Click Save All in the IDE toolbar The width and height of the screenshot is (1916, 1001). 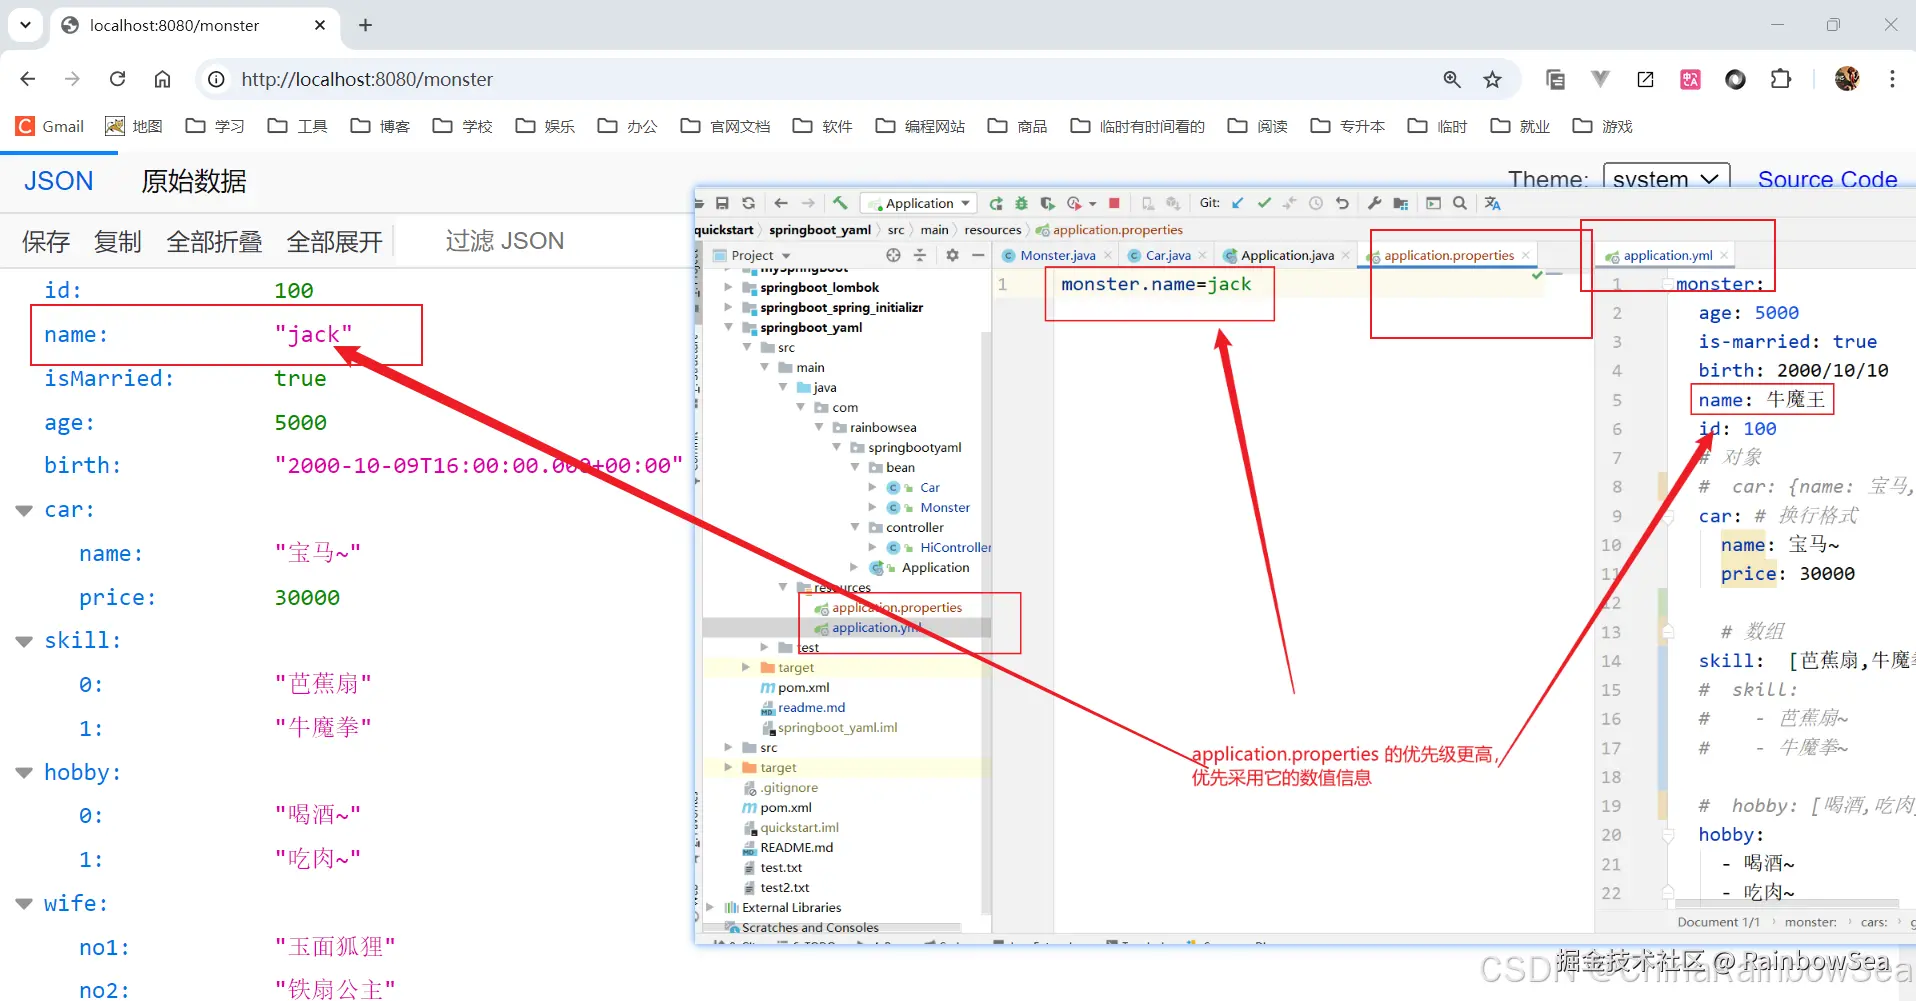pyautogui.click(x=722, y=203)
